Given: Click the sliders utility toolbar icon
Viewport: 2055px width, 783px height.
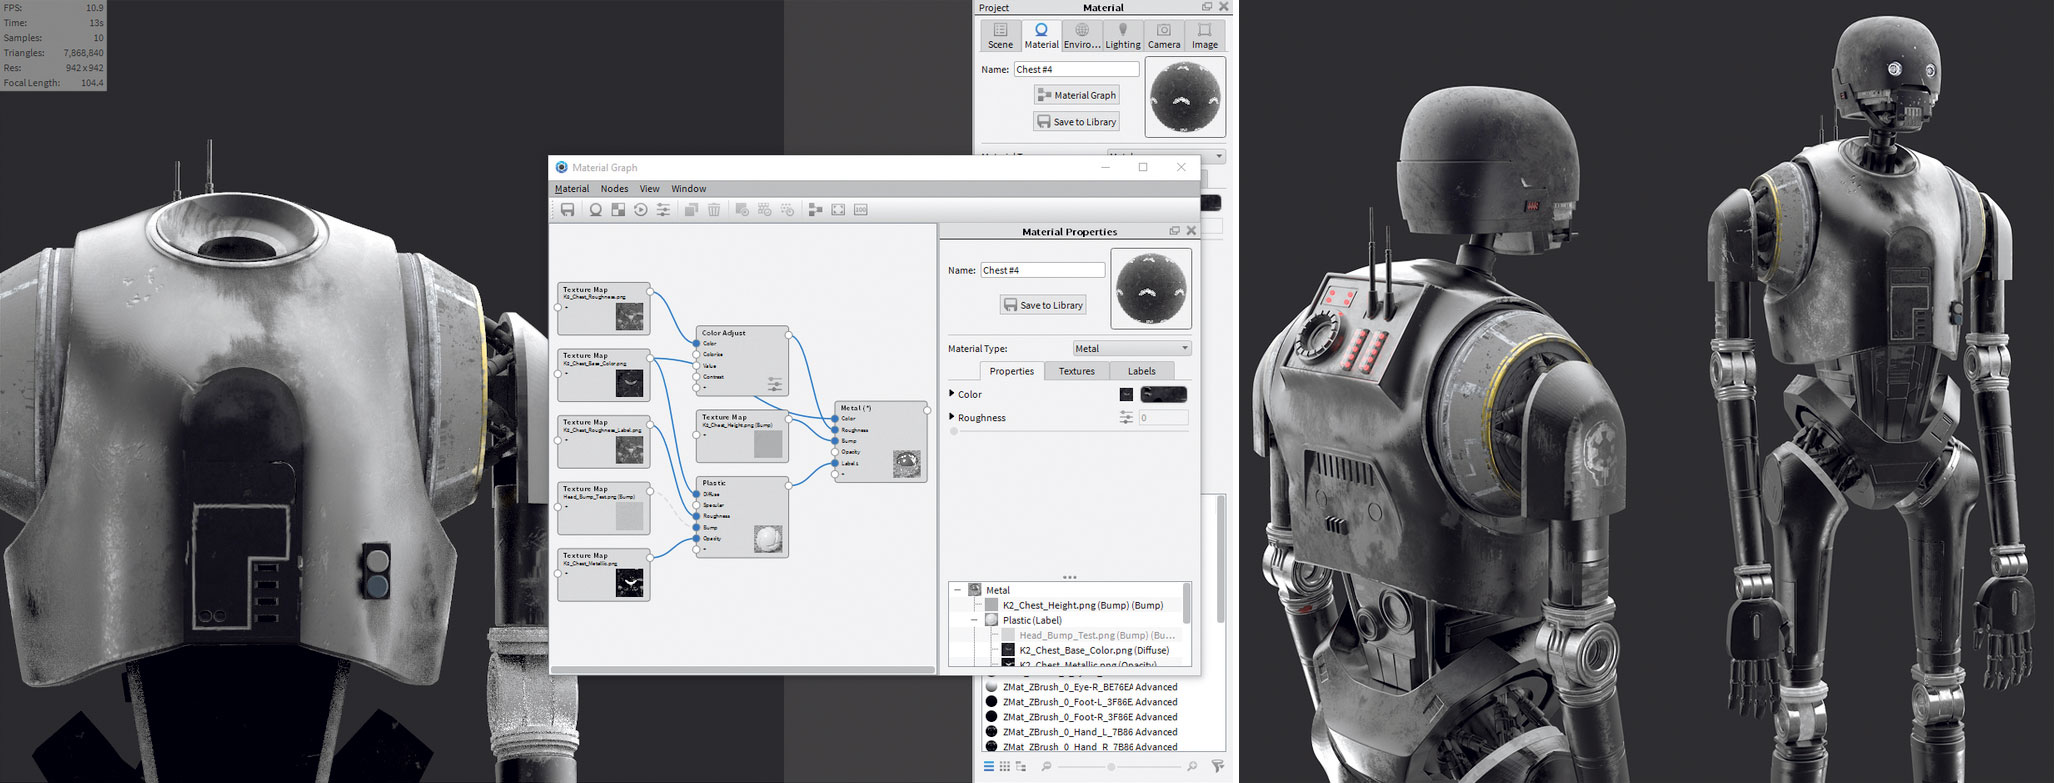Looking at the screenshot, I should coord(663,210).
